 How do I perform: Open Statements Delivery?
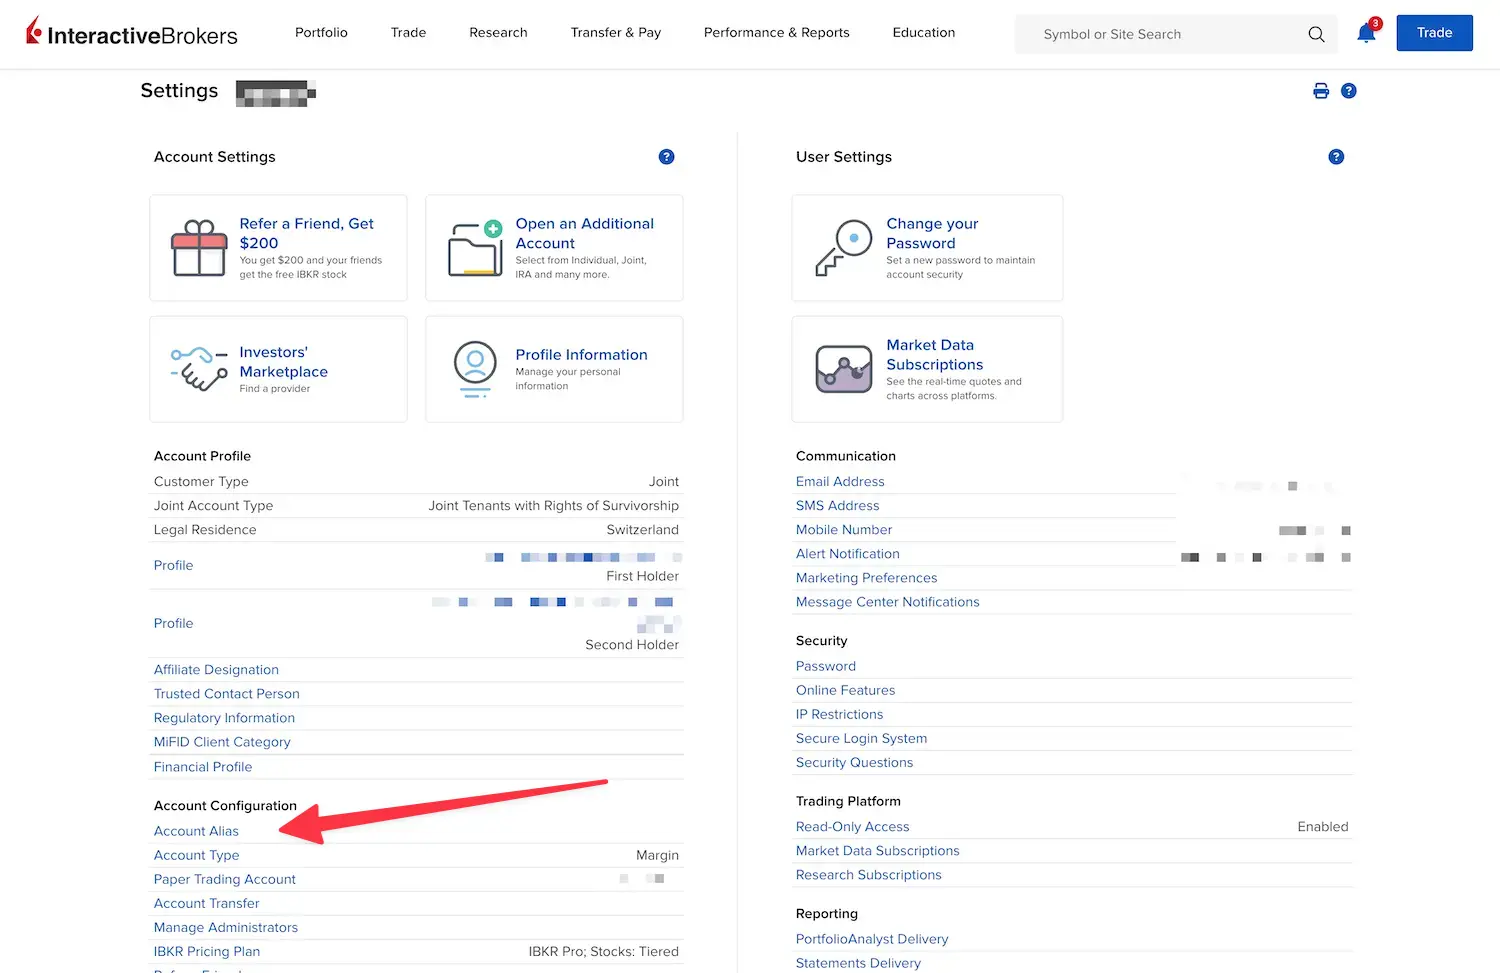point(858,963)
